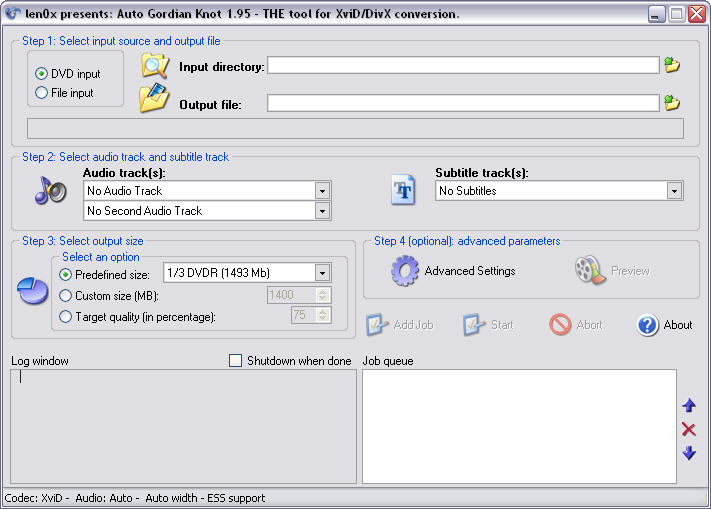Click the Start button label
This screenshot has width=711, height=509.
(x=502, y=325)
